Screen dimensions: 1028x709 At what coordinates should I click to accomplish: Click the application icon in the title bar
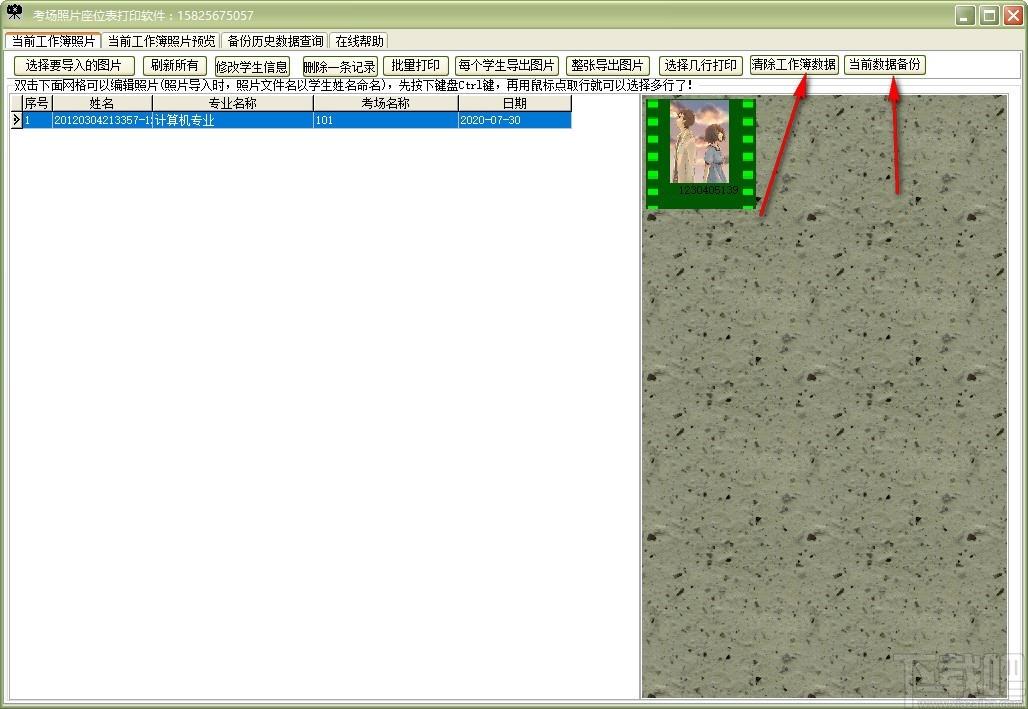14,13
